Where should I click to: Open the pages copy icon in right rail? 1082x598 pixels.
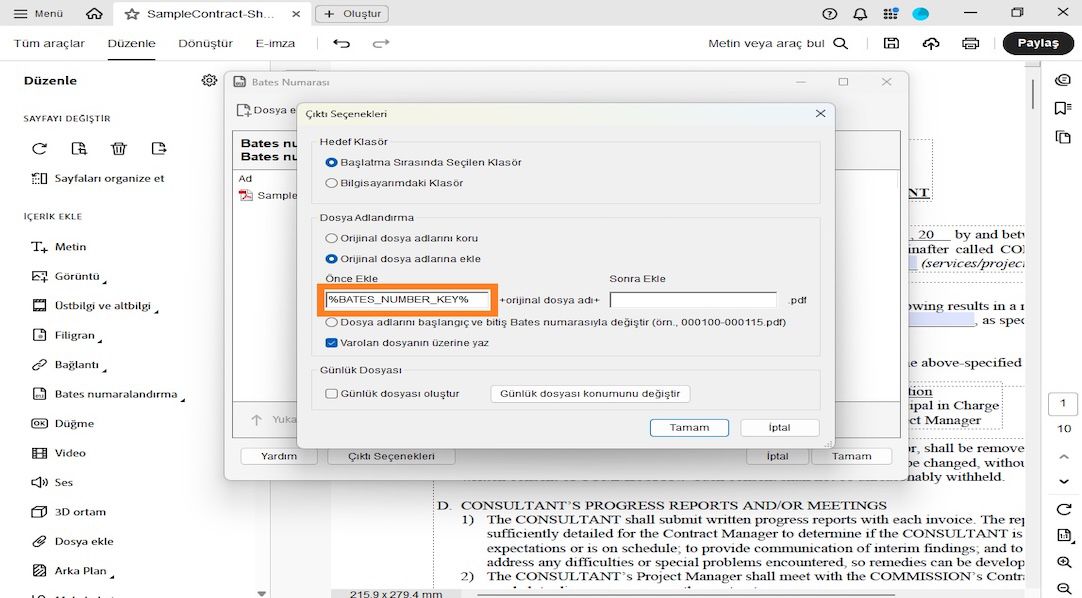1063,137
